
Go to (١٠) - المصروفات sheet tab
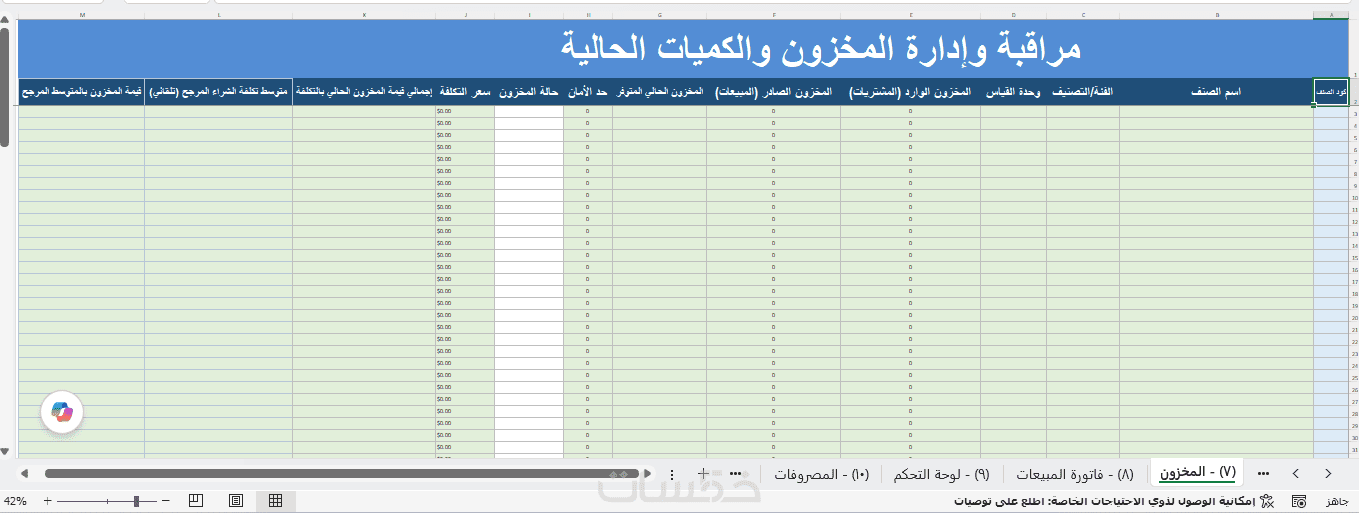[x=821, y=473]
